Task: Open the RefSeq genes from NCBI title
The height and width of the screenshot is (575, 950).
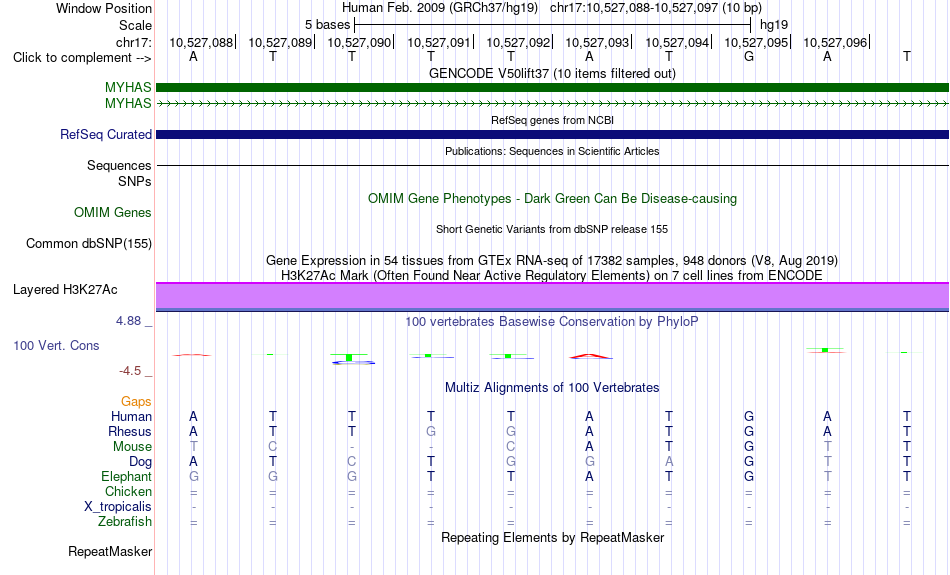Action: (x=552, y=120)
